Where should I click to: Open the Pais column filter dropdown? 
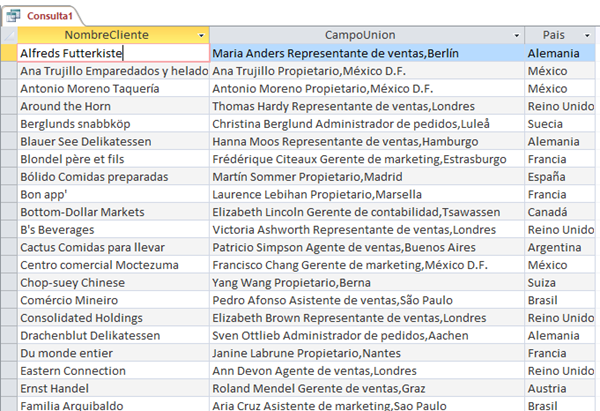click(587, 36)
